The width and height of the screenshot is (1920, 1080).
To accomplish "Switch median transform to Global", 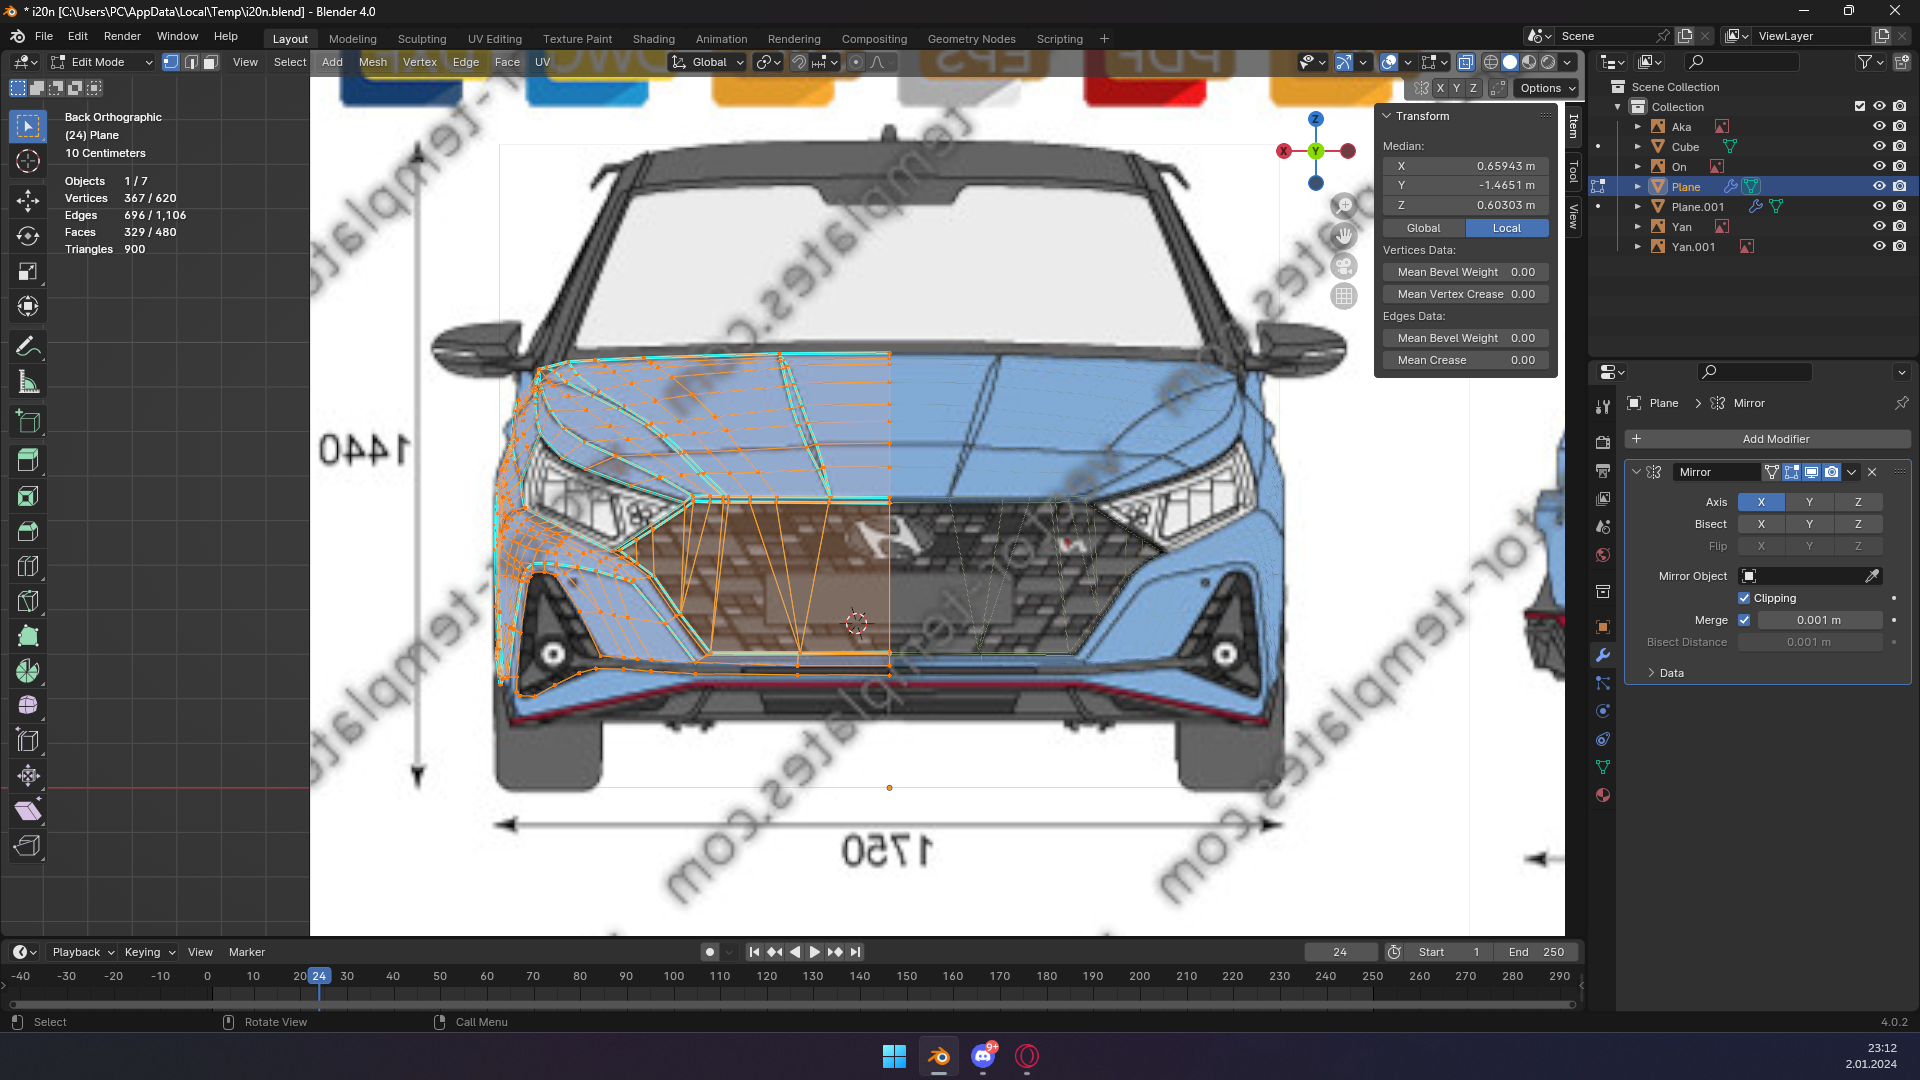I will click(x=1423, y=228).
